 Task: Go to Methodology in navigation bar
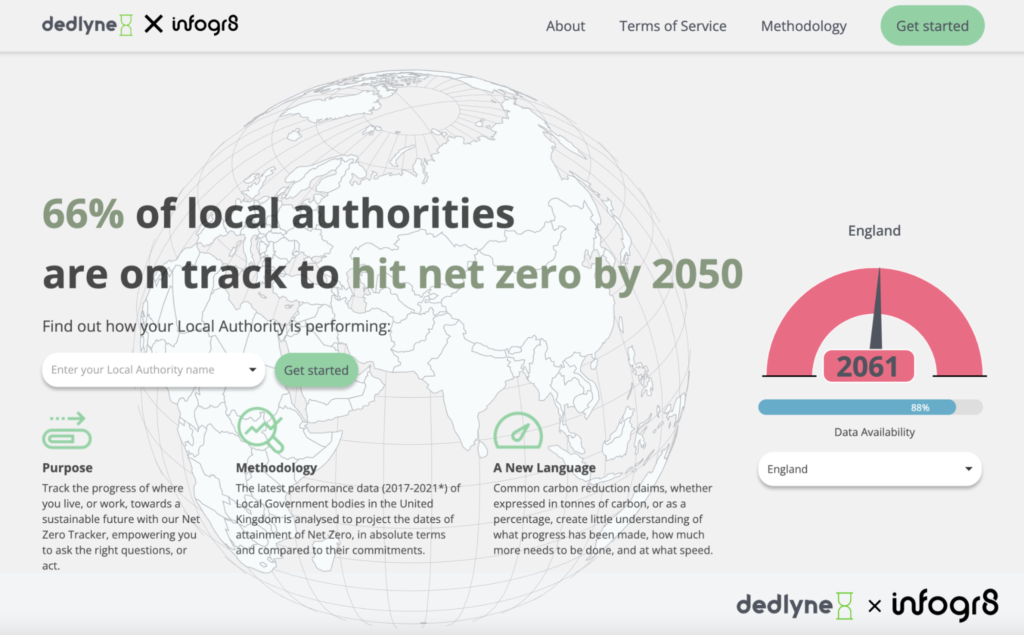(803, 26)
